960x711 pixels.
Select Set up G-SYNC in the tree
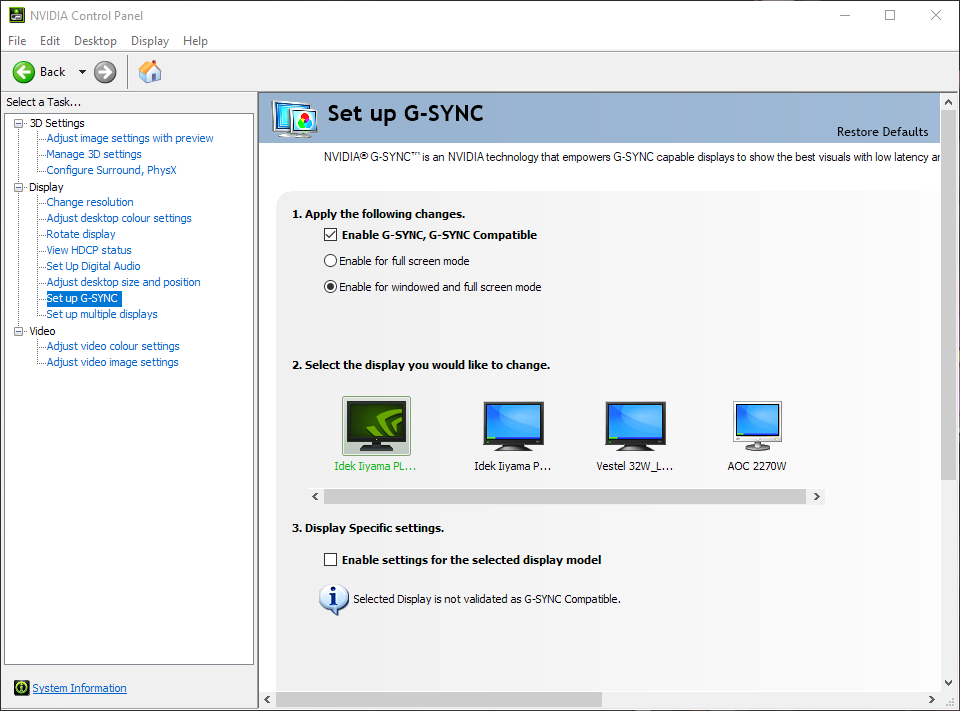coord(84,298)
